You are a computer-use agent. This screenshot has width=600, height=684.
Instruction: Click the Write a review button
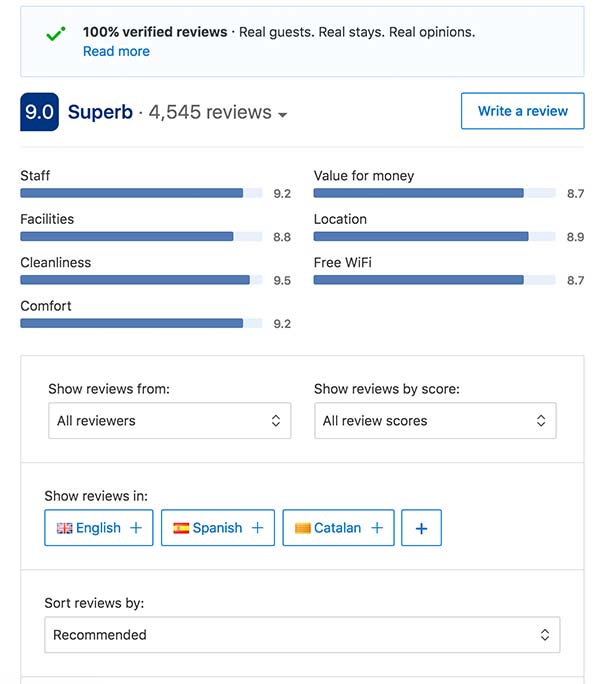pyautogui.click(x=522, y=111)
